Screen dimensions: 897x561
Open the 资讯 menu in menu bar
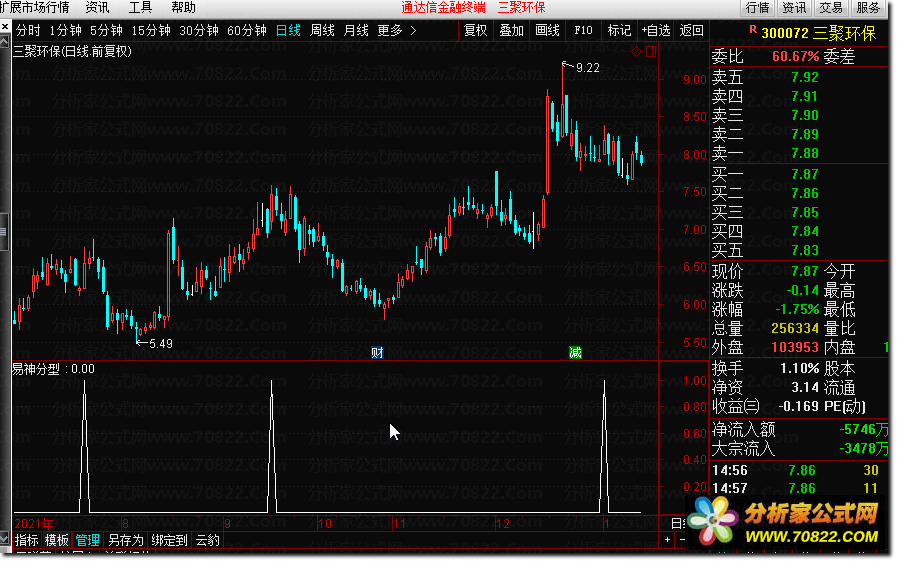(97, 7)
